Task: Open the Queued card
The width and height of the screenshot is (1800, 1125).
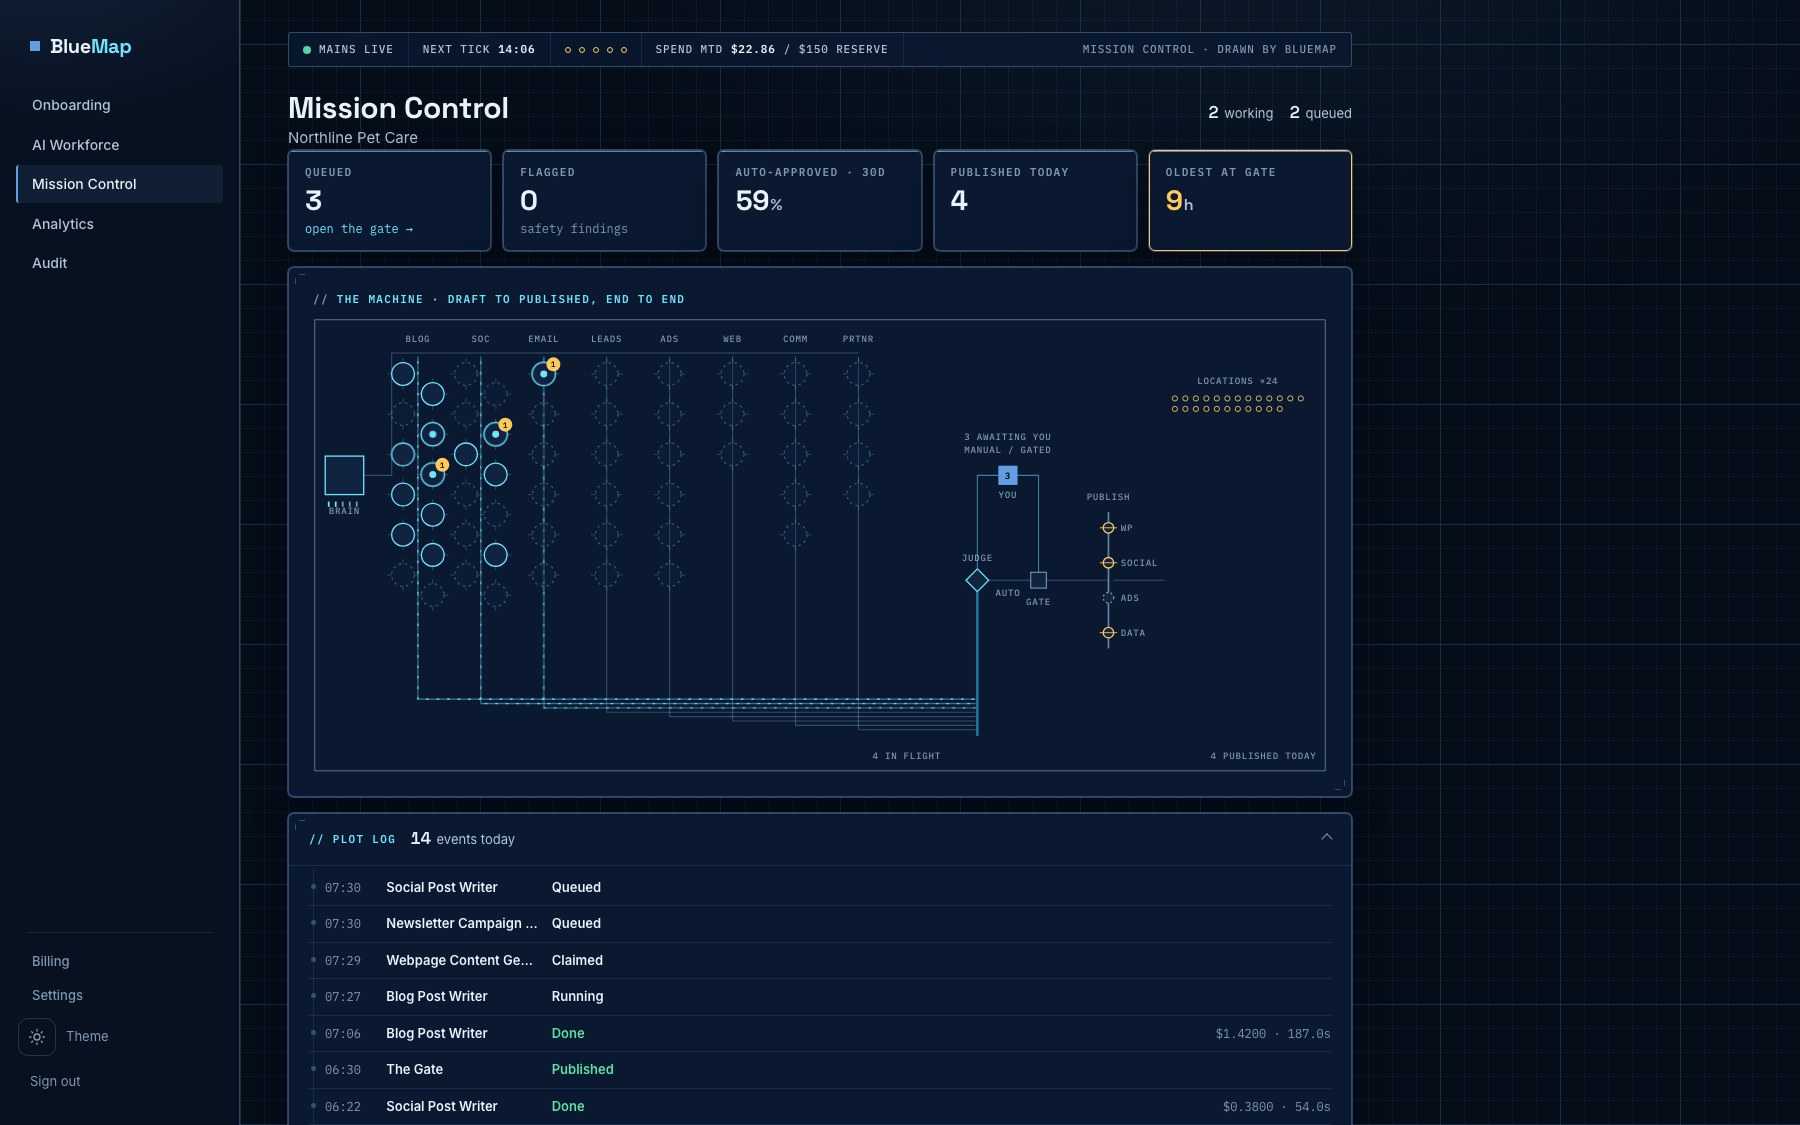Action: coord(389,200)
